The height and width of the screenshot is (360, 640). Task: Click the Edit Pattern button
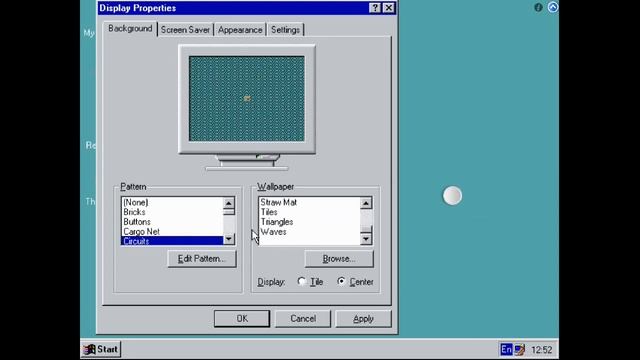pyautogui.click(x=202, y=259)
